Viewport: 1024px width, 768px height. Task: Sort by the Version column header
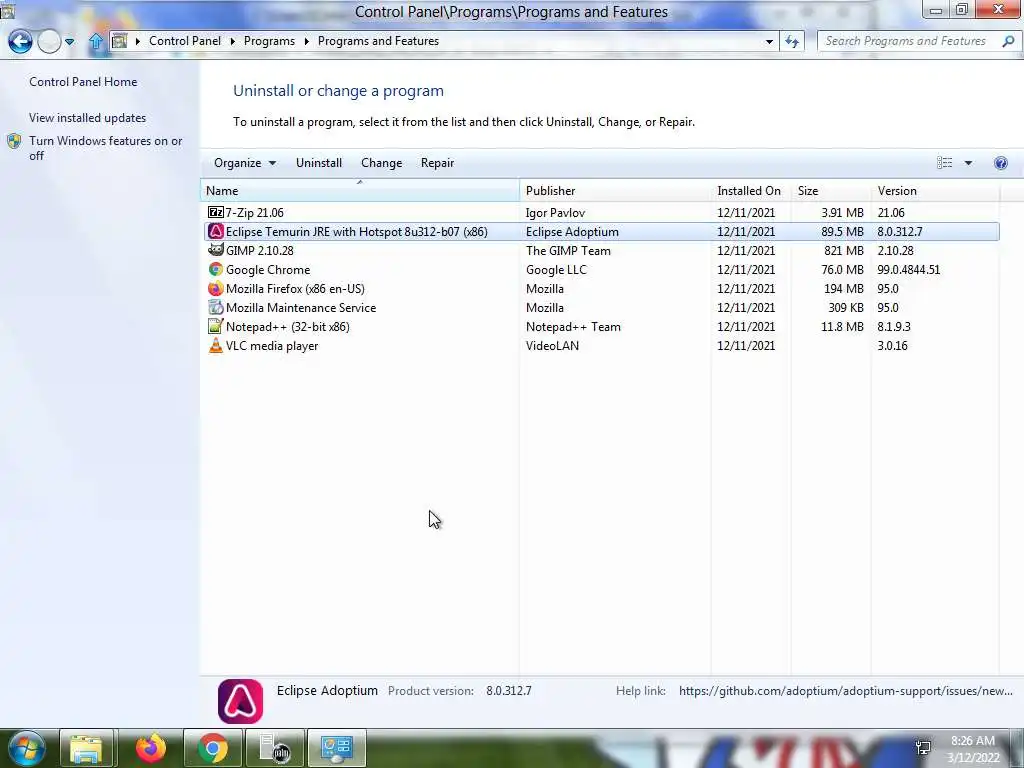tap(935, 191)
